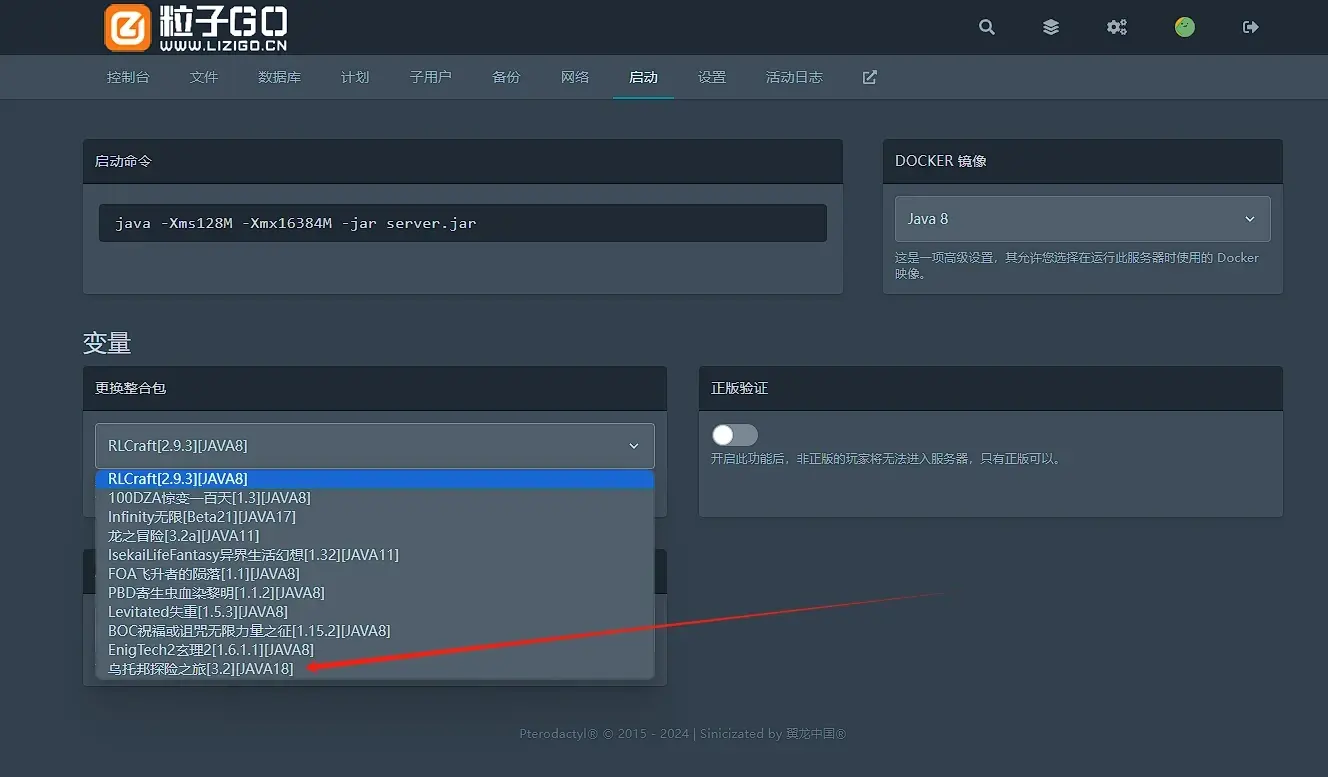This screenshot has height=777, width=1328.
Task: Choose BOC祝福或诅咒无限力量之征[1.15.2][JAVA8] option
Action: point(375,631)
